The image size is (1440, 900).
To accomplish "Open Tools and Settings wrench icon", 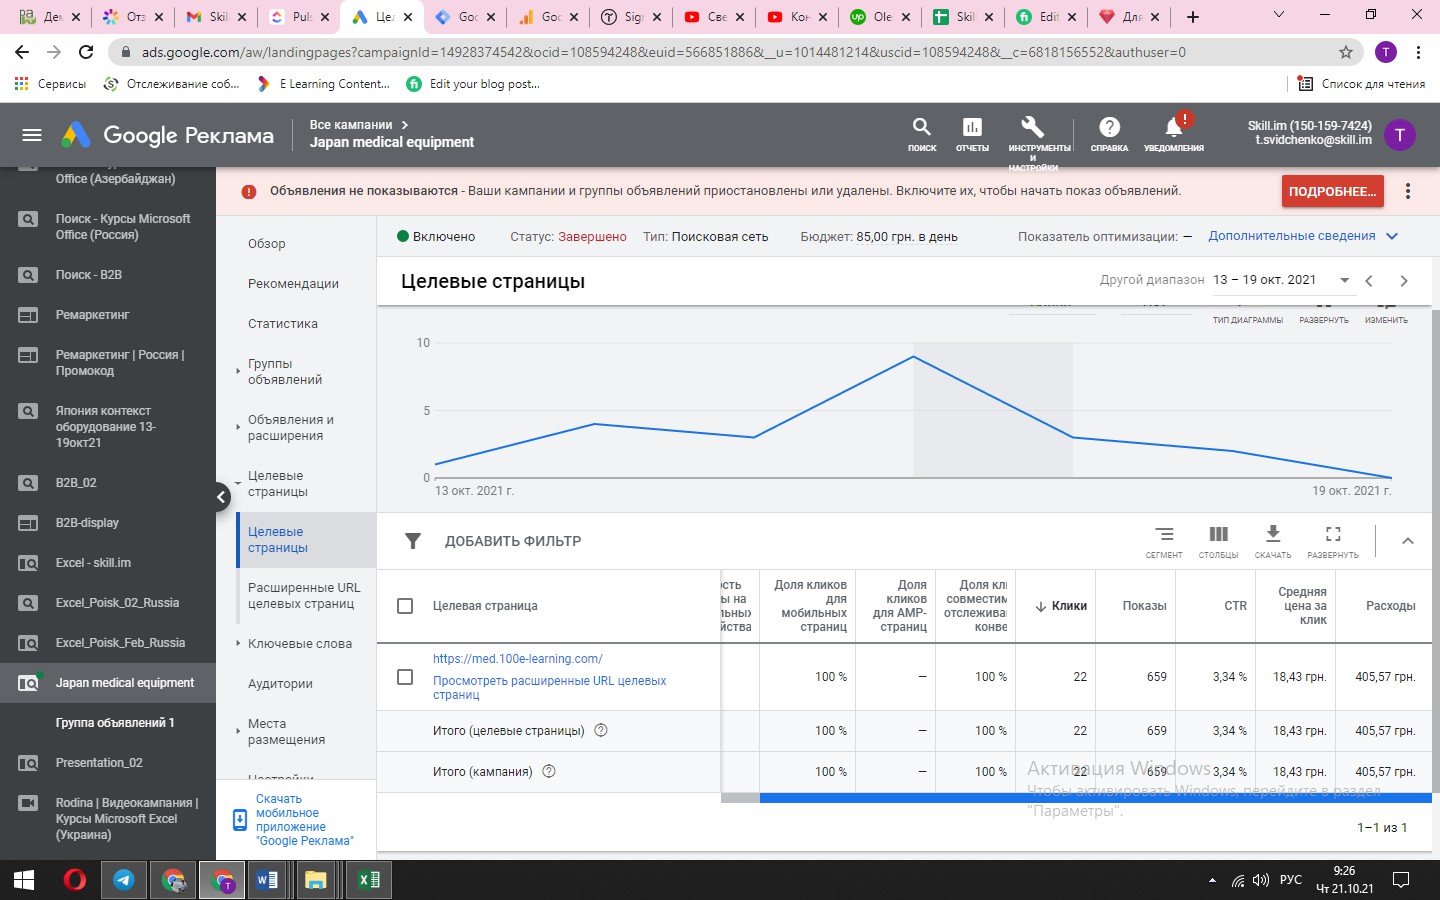I will (x=1032, y=127).
